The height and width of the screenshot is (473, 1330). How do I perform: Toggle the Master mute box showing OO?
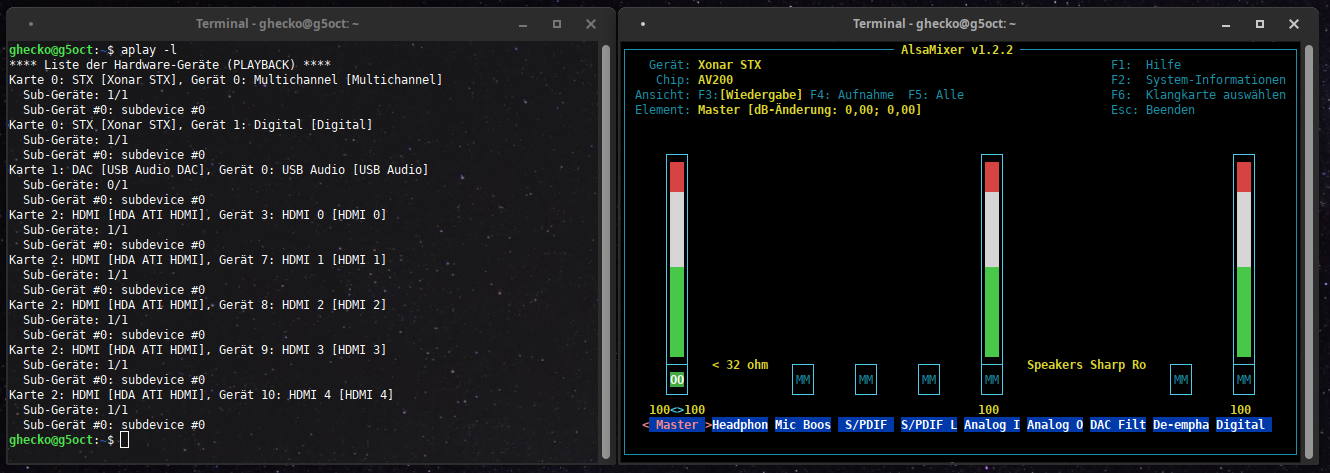[x=677, y=380]
